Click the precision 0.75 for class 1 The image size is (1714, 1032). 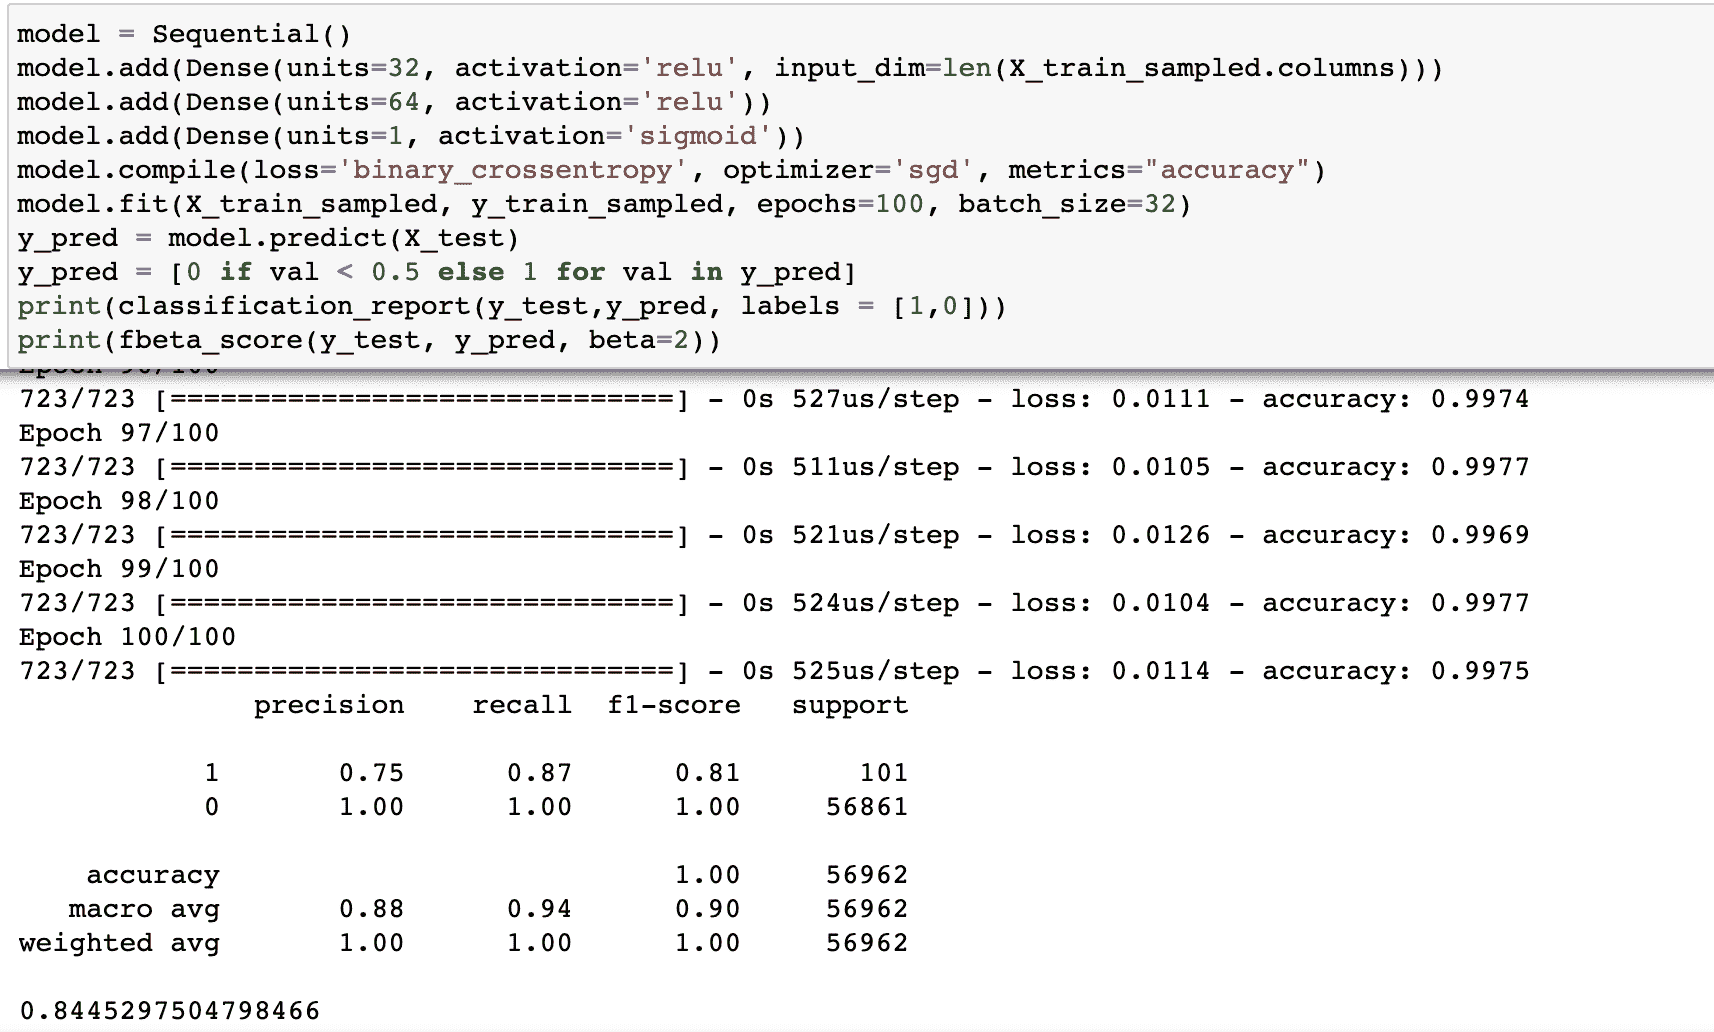pos(371,773)
